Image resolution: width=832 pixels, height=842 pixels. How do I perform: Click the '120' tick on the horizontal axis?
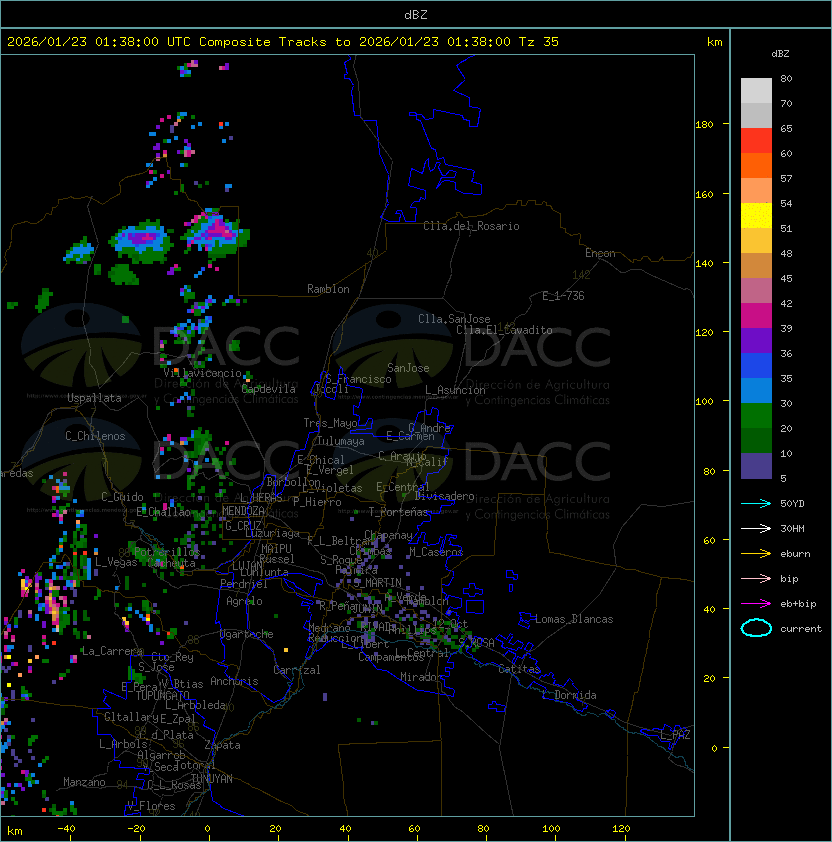pos(621,829)
